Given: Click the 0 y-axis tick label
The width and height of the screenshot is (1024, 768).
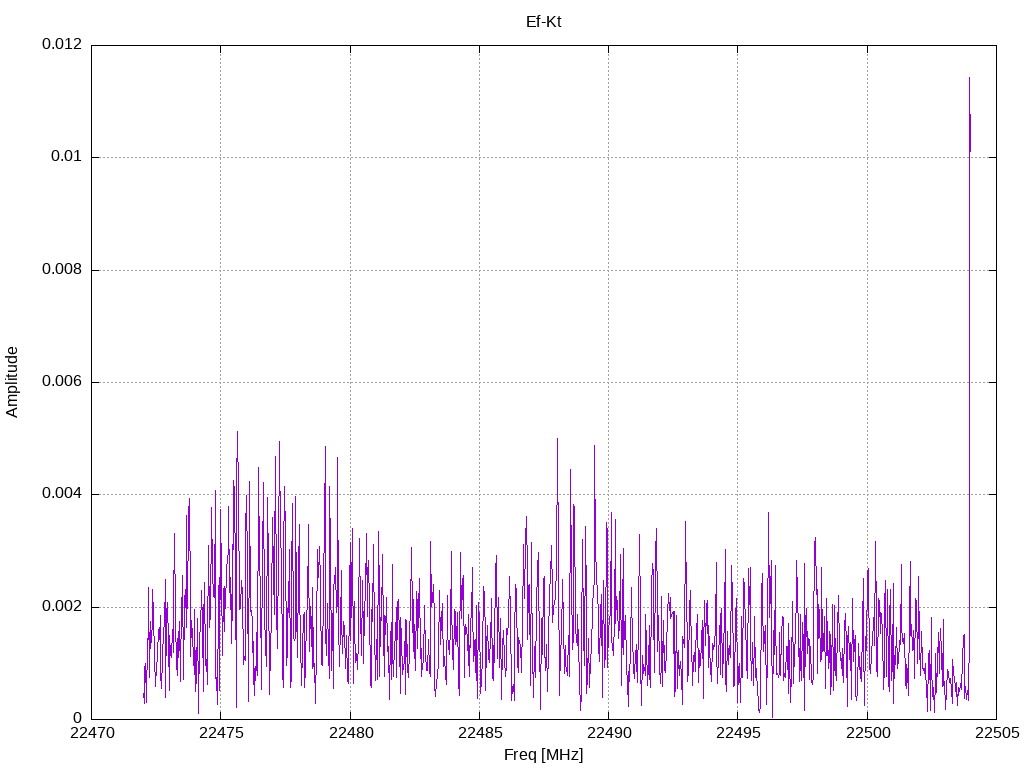Looking at the screenshot, I should (x=78, y=719).
